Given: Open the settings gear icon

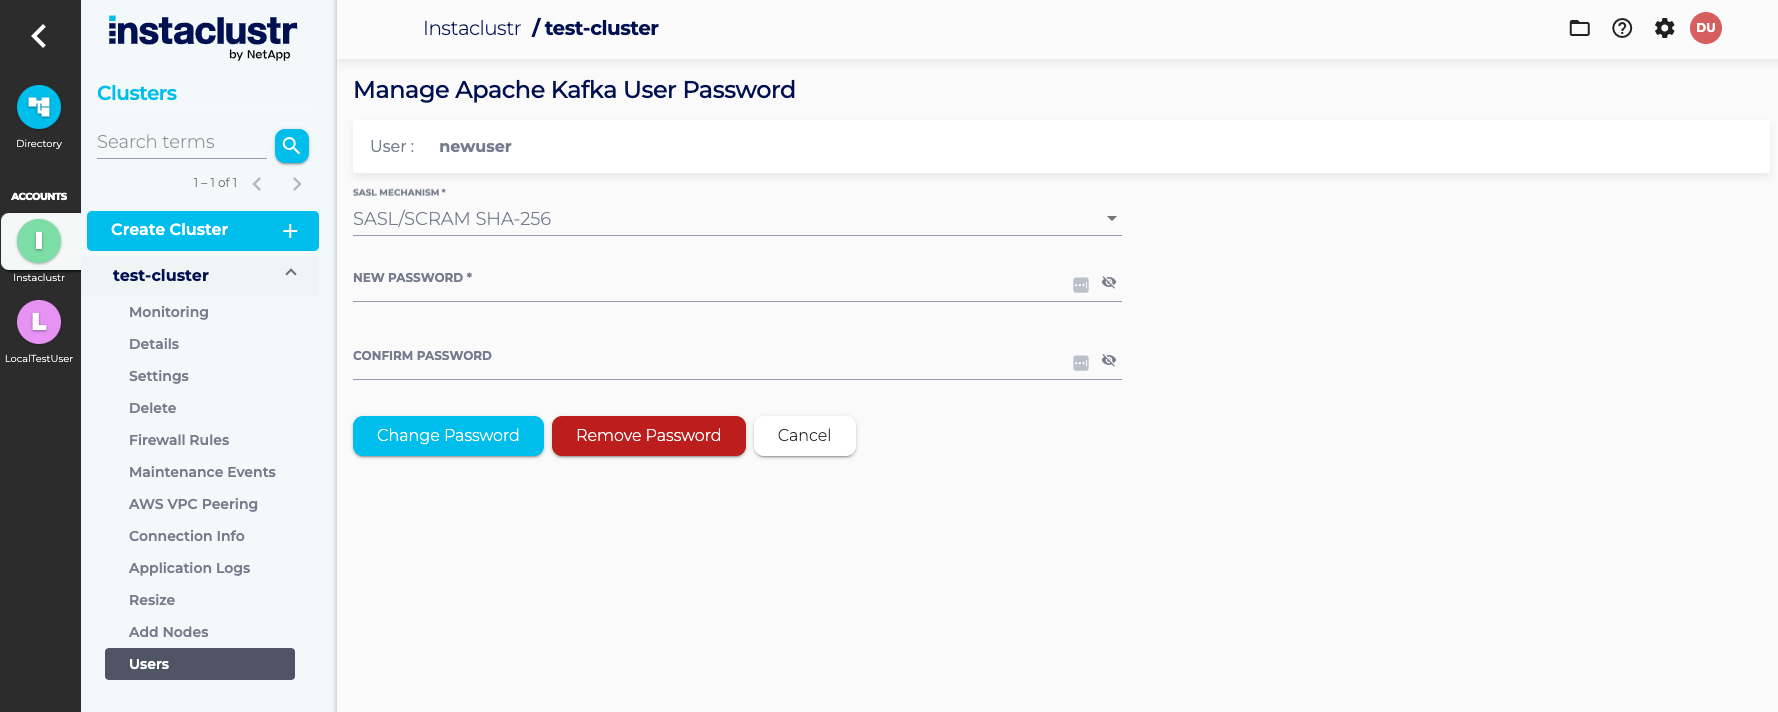Looking at the screenshot, I should pos(1664,28).
